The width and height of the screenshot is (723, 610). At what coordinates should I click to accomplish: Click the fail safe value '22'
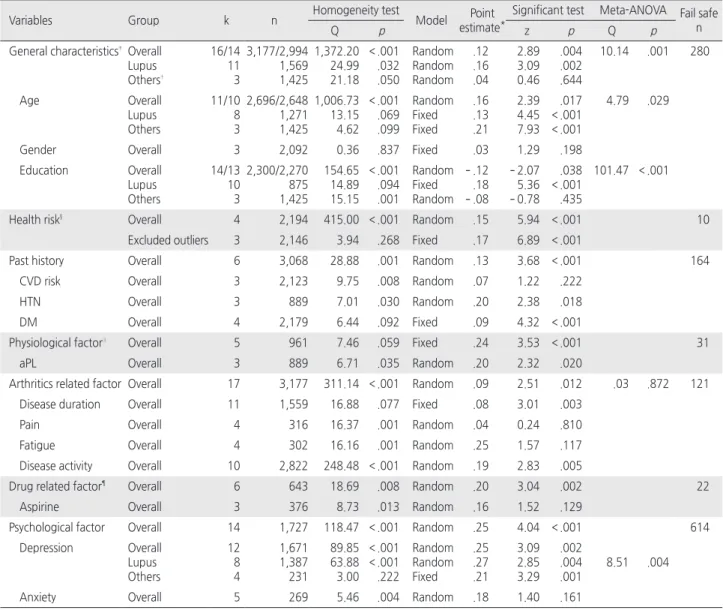[702, 486]
